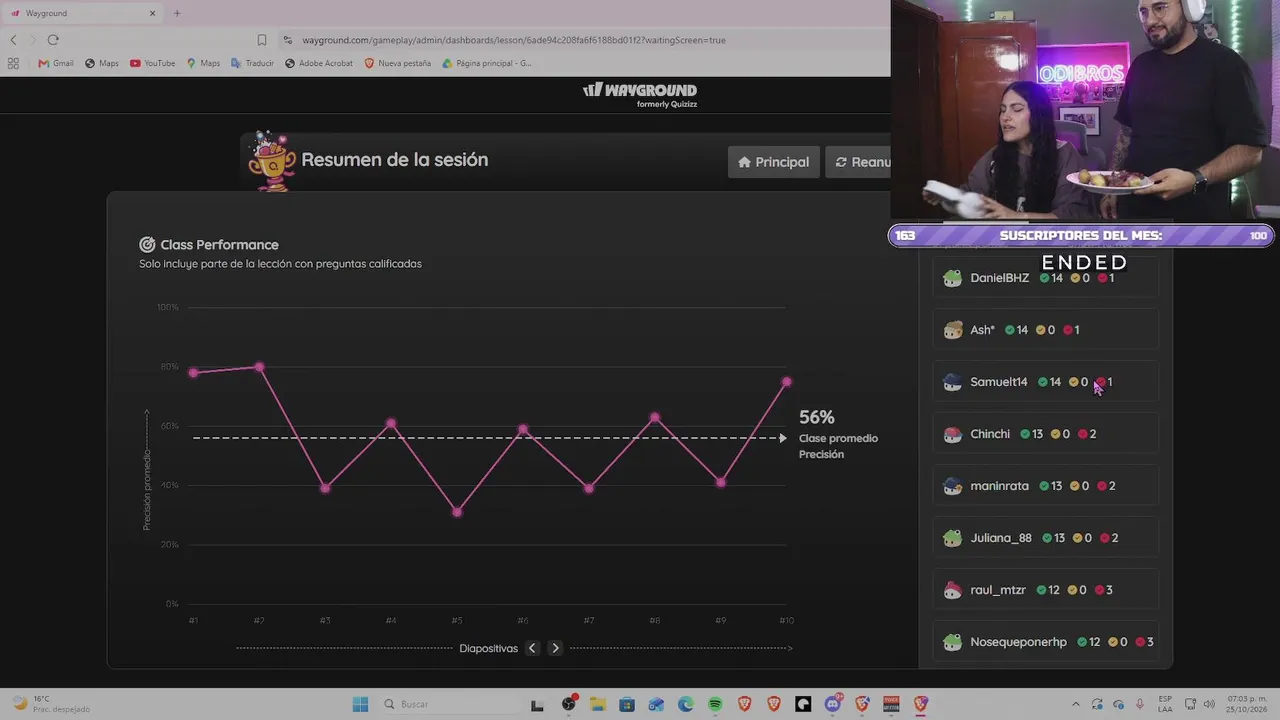
Task: Open the Nueva pestaña bookmark
Action: [x=397, y=63]
